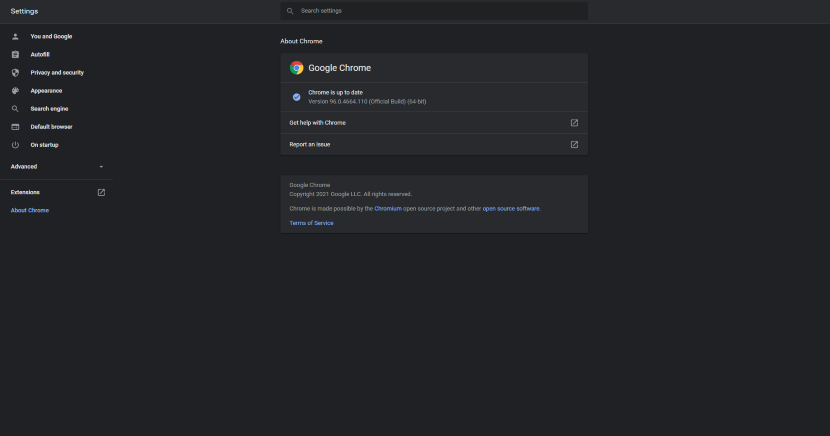Image resolution: width=830 pixels, height=436 pixels.
Task: Click the Version 96.0.4664.110 text
Action: click(x=367, y=102)
